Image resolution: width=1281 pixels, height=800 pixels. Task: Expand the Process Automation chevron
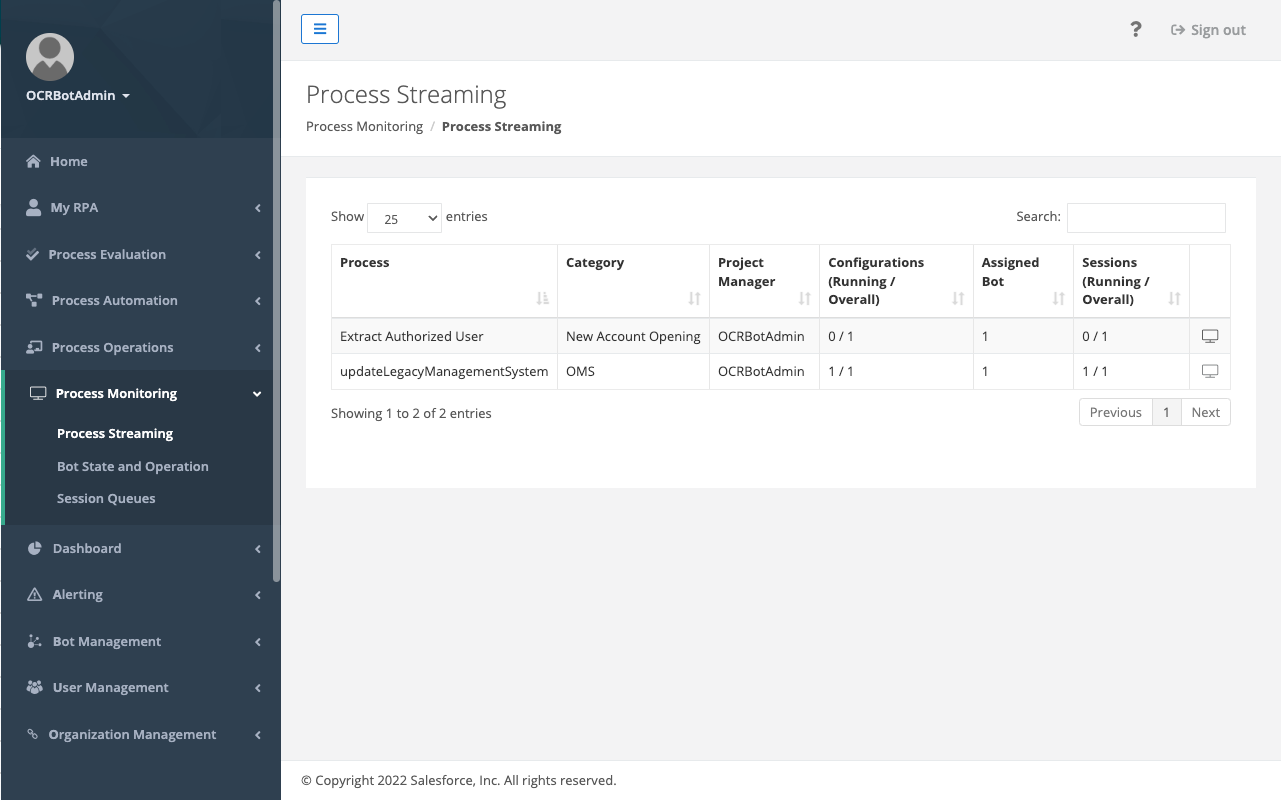tap(258, 301)
